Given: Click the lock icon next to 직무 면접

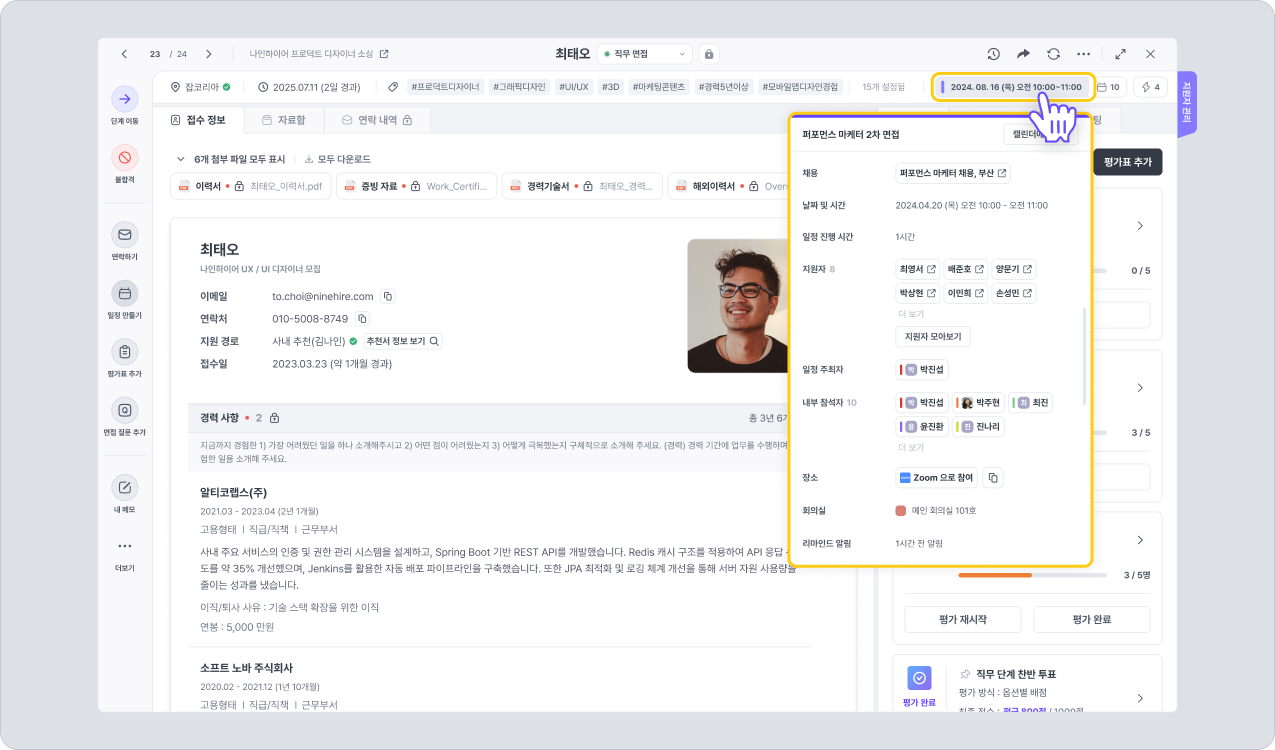Looking at the screenshot, I should (708, 54).
